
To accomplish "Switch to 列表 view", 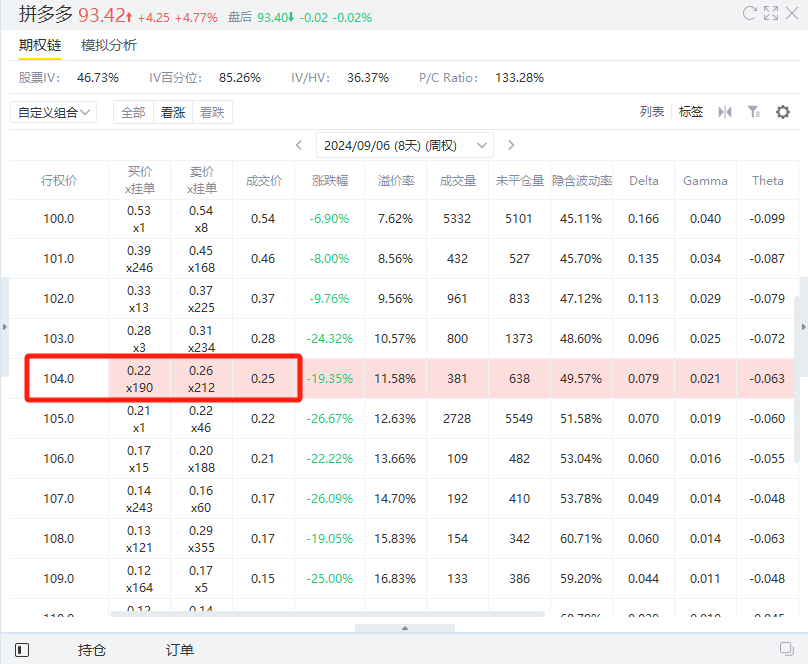I will 652,112.
